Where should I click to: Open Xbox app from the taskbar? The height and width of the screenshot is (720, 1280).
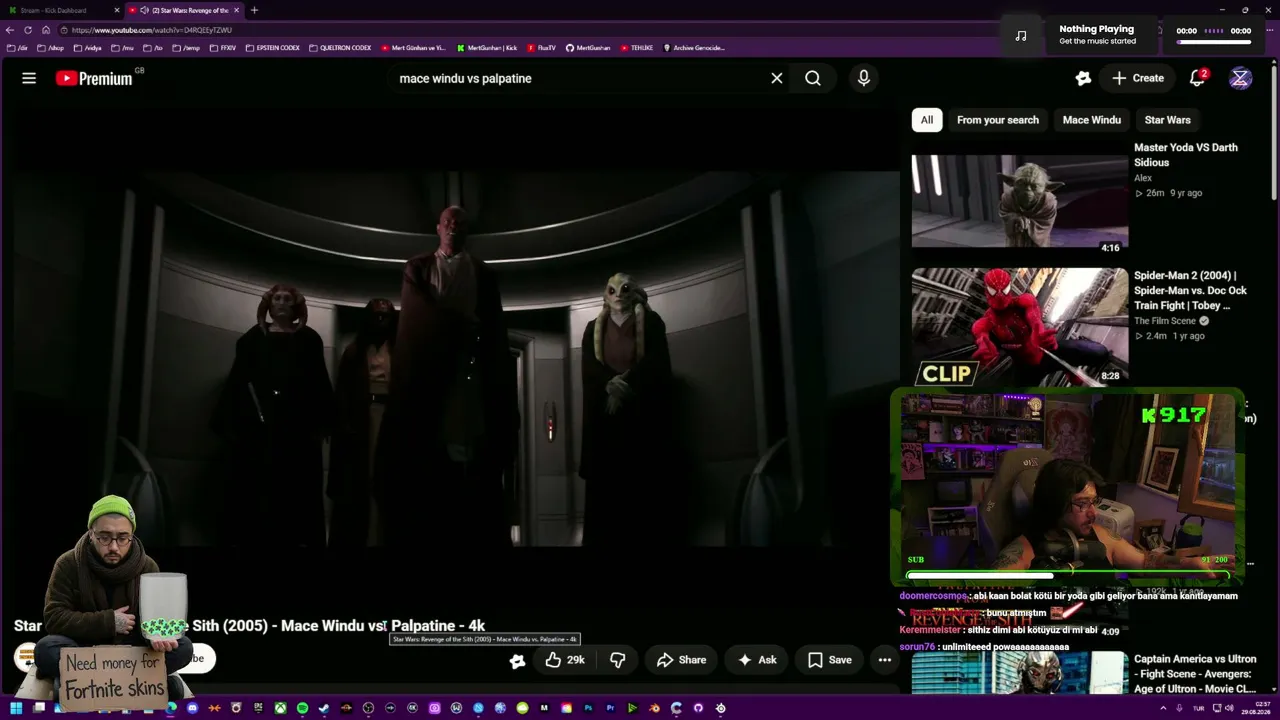coord(280,708)
